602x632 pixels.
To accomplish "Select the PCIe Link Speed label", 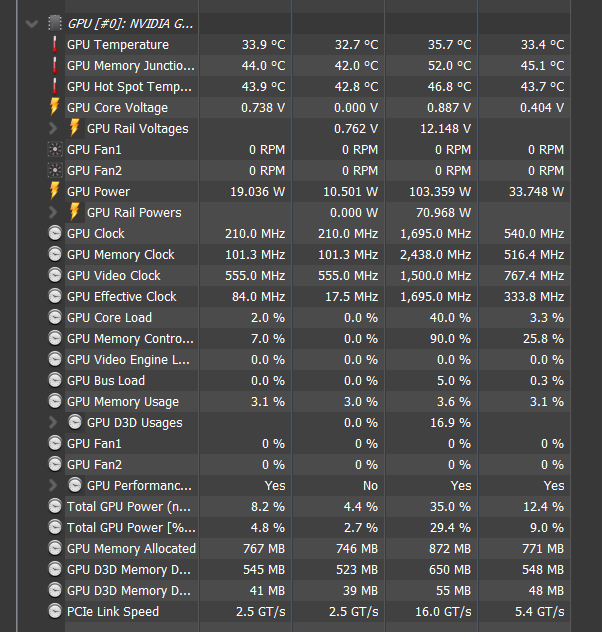I will click(113, 612).
